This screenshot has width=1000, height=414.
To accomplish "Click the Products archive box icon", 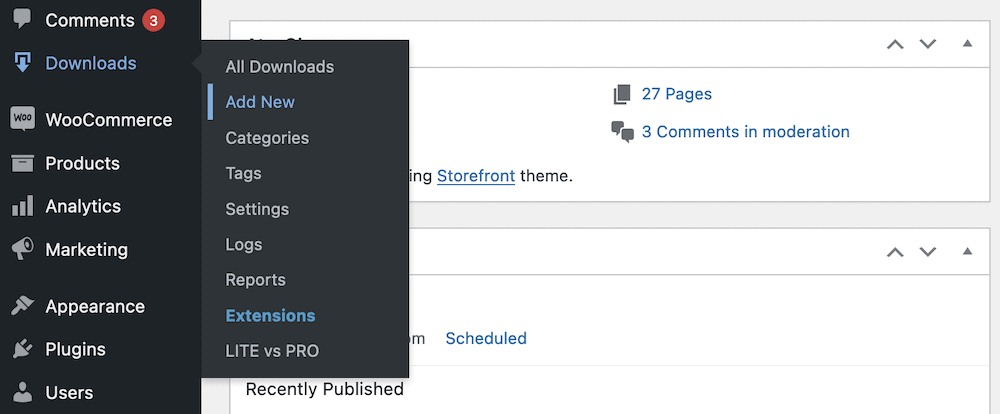I will (x=22, y=163).
